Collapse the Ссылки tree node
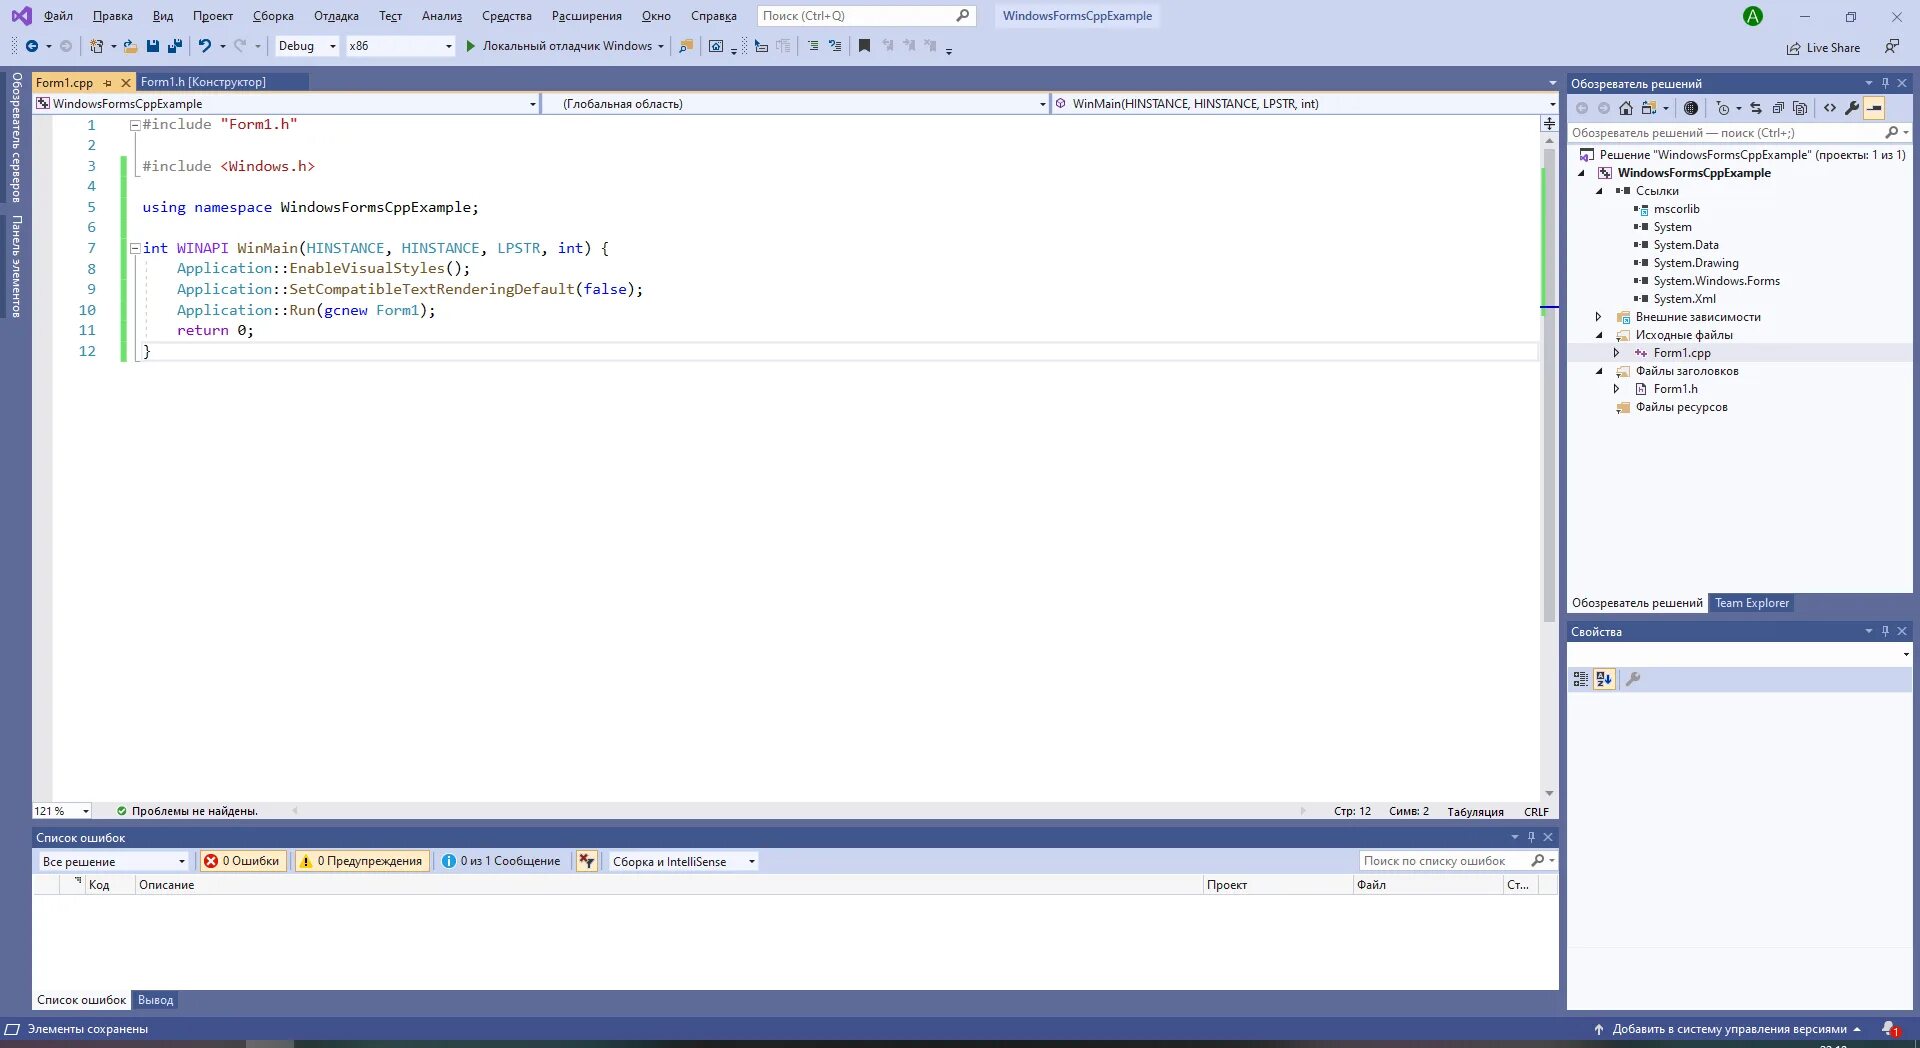 [1599, 191]
